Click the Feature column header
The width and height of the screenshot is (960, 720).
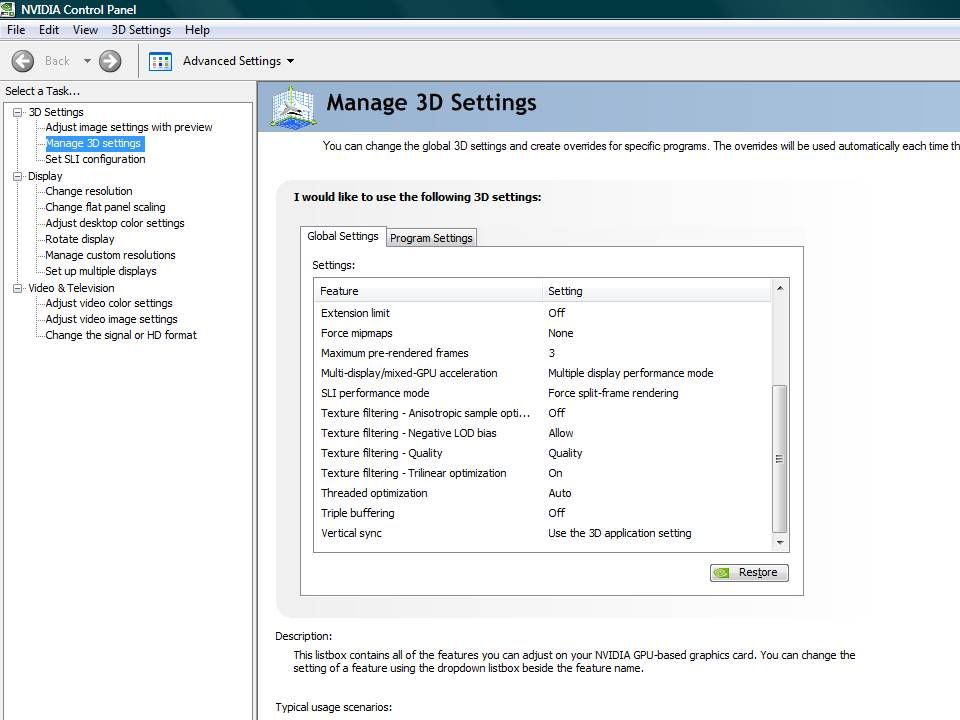pos(428,291)
